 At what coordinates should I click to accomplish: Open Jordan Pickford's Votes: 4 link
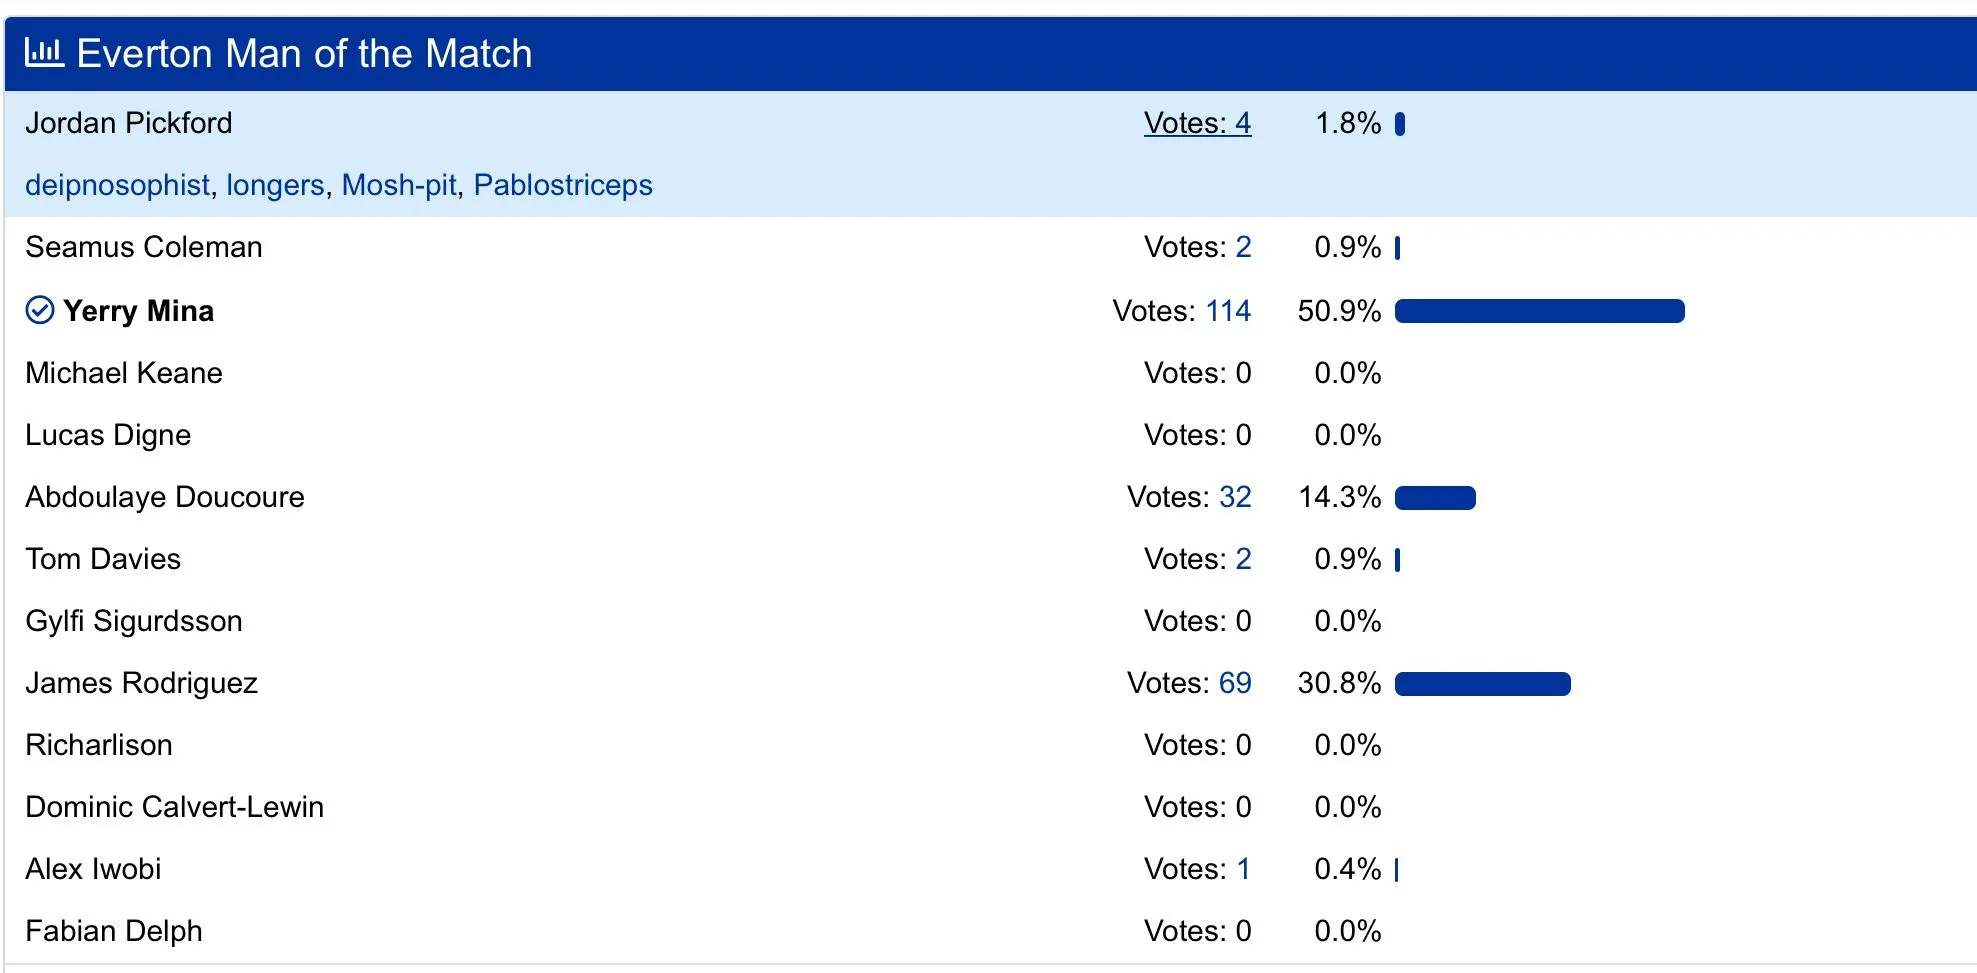coord(1197,123)
